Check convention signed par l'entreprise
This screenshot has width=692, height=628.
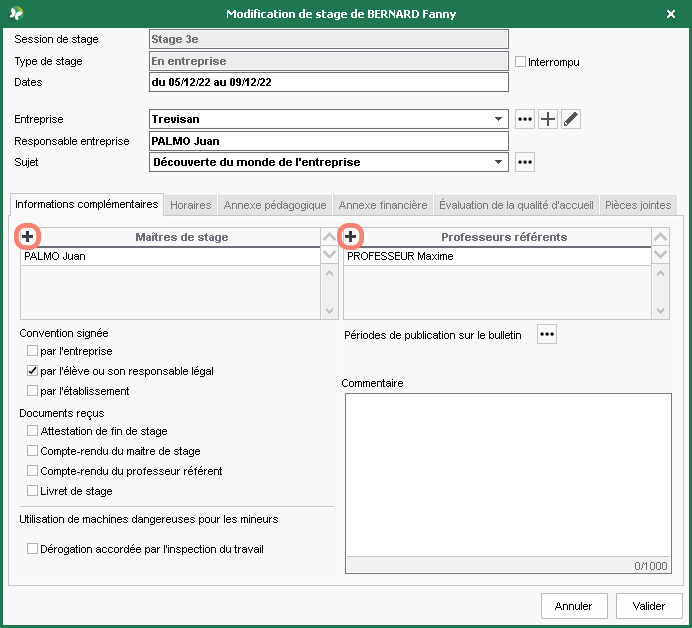[32, 351]
